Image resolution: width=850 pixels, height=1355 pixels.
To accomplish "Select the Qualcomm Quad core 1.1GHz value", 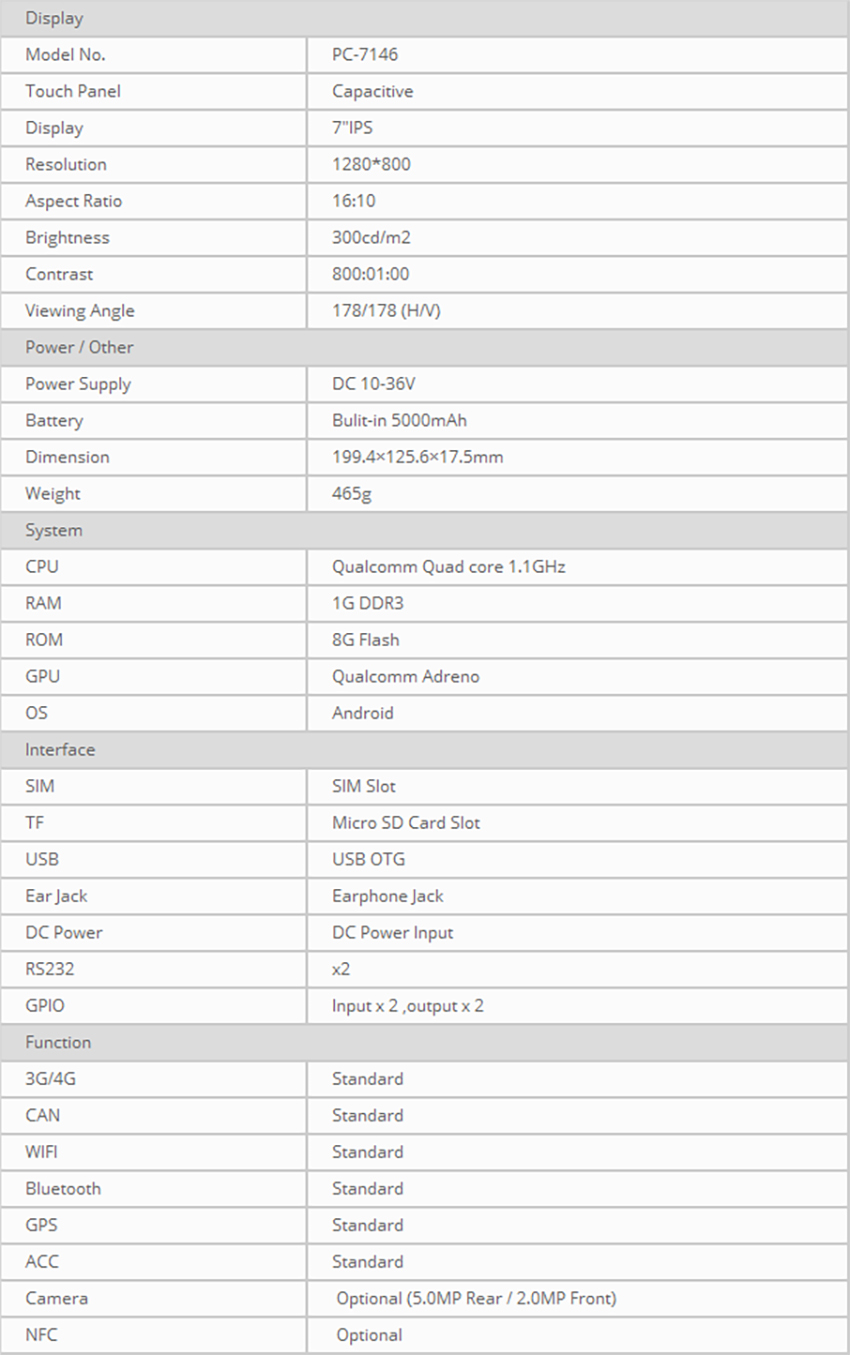I will coord(449,566).
